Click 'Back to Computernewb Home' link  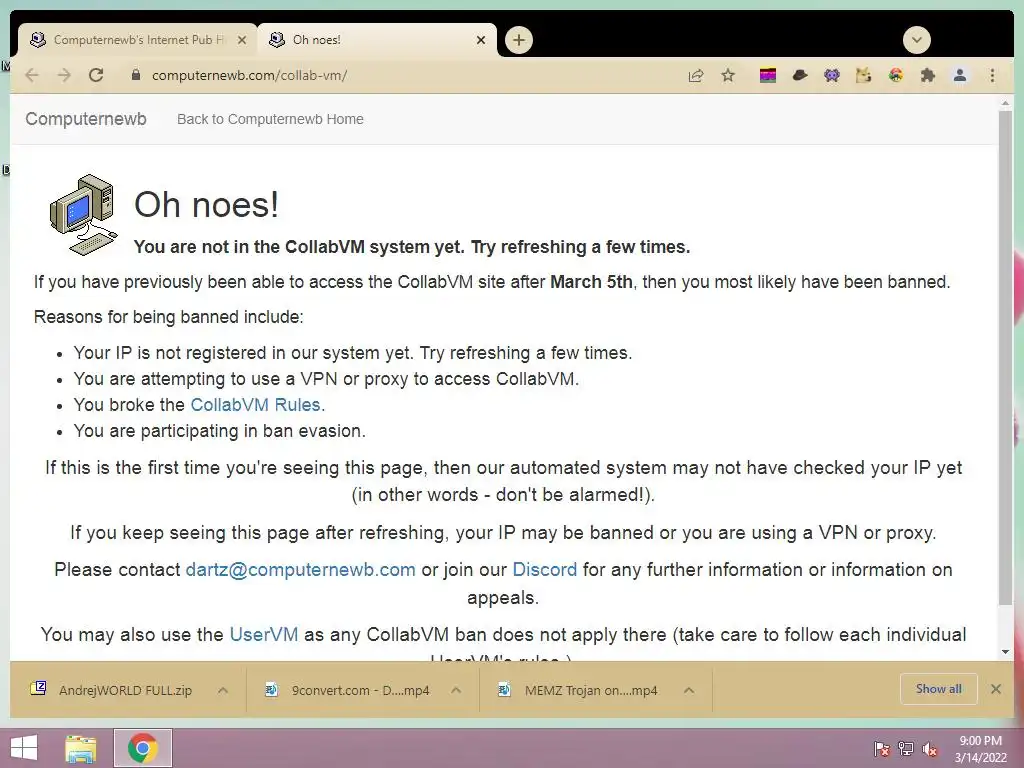[270, 119]
